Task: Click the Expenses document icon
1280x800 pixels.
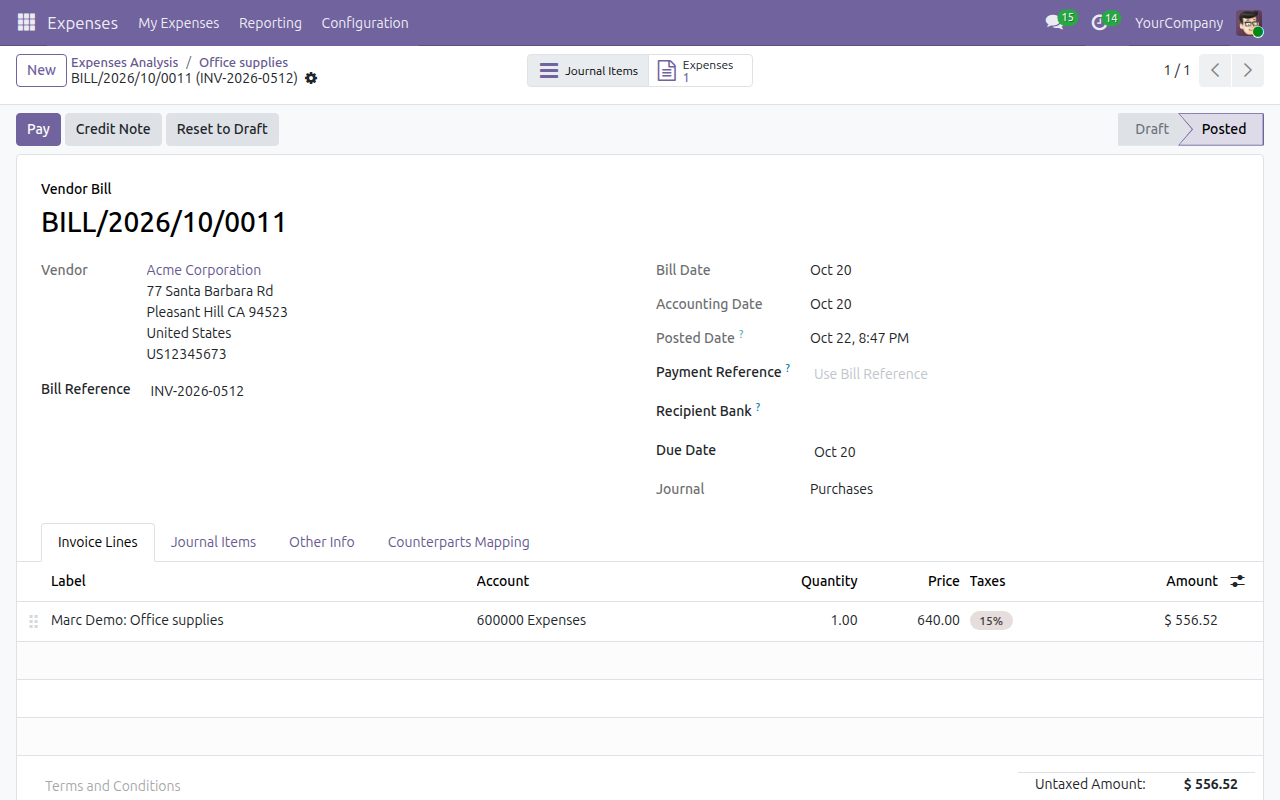Action: pyautogui.click(x=666, y=71)
